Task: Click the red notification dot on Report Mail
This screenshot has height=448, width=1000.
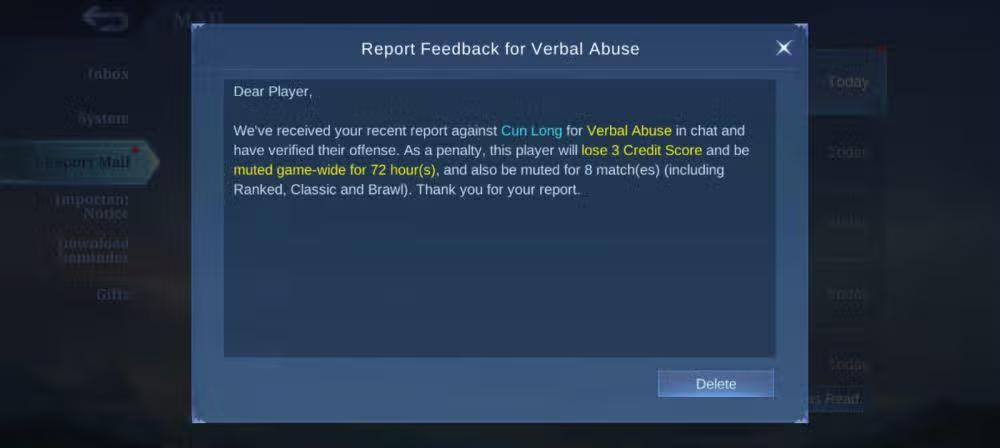Action: click(x=135, y=149)
